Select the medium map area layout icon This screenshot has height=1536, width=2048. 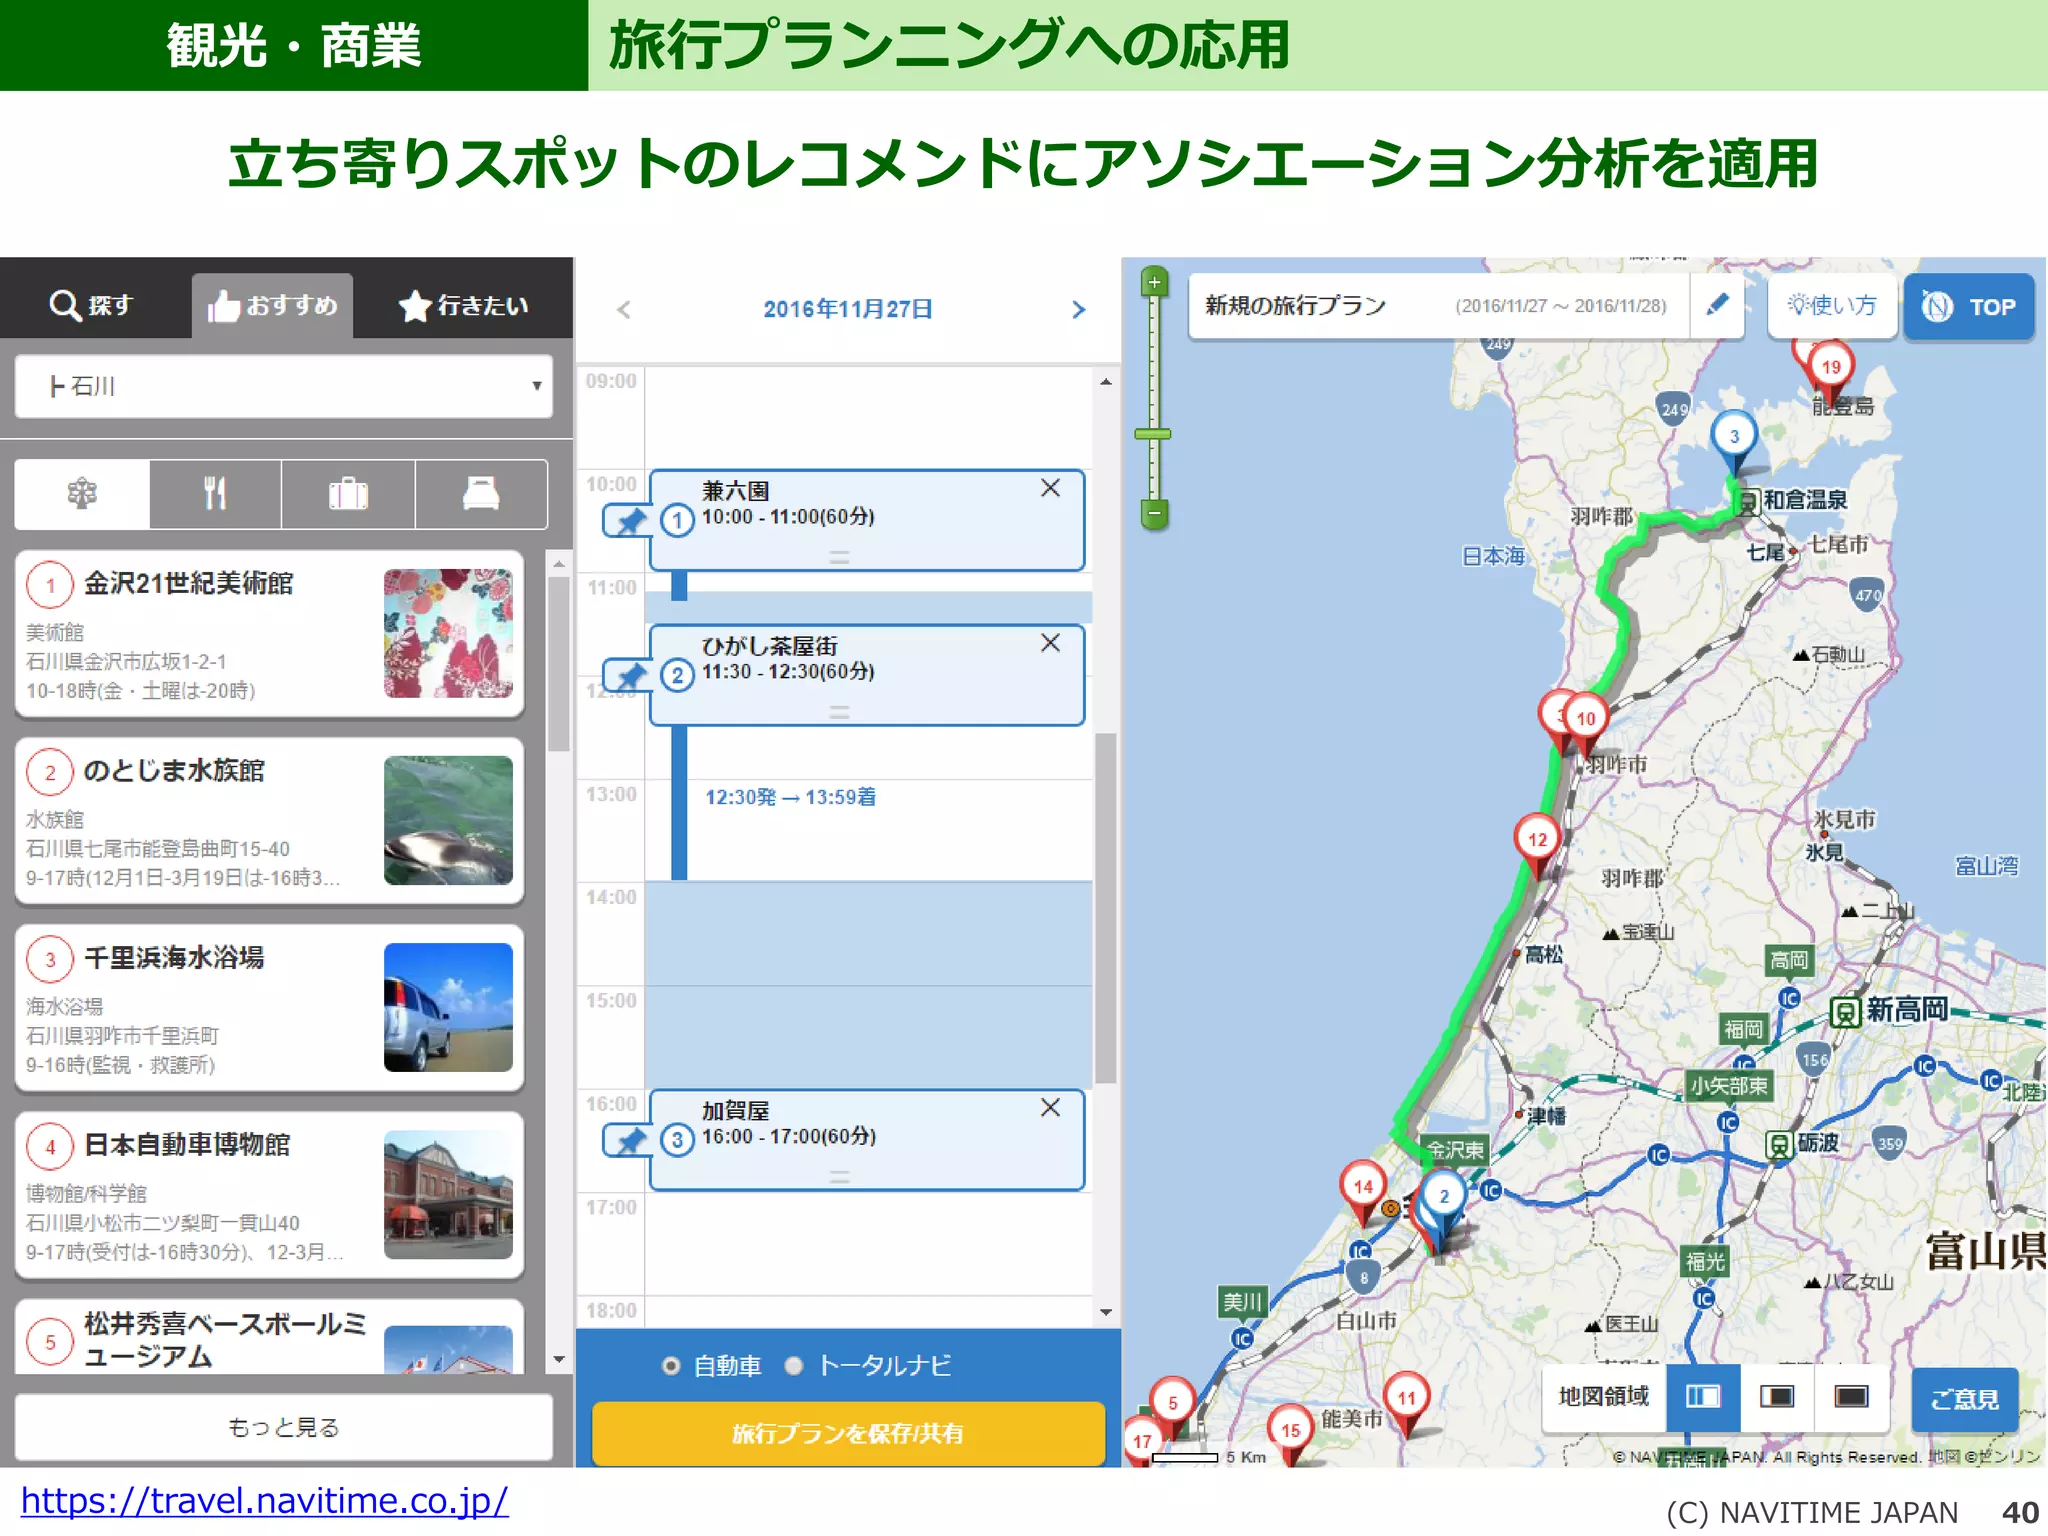click(x=1777, y=1396)
